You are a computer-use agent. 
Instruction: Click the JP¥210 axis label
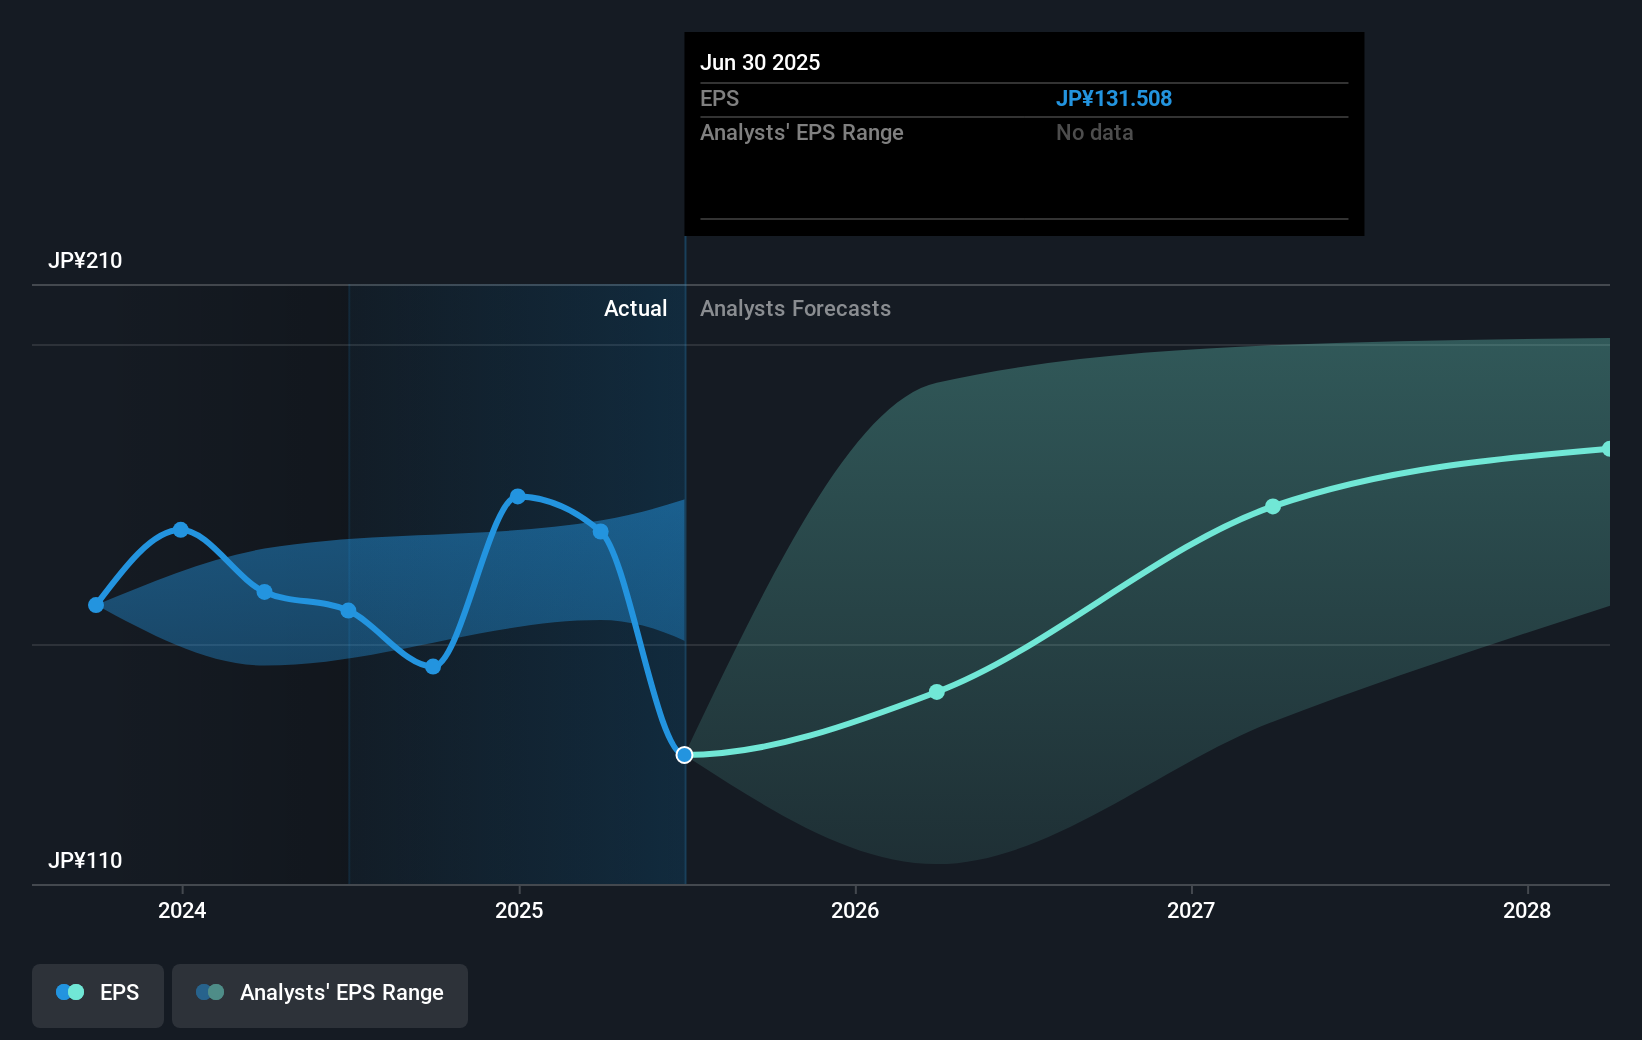(85, 260)
